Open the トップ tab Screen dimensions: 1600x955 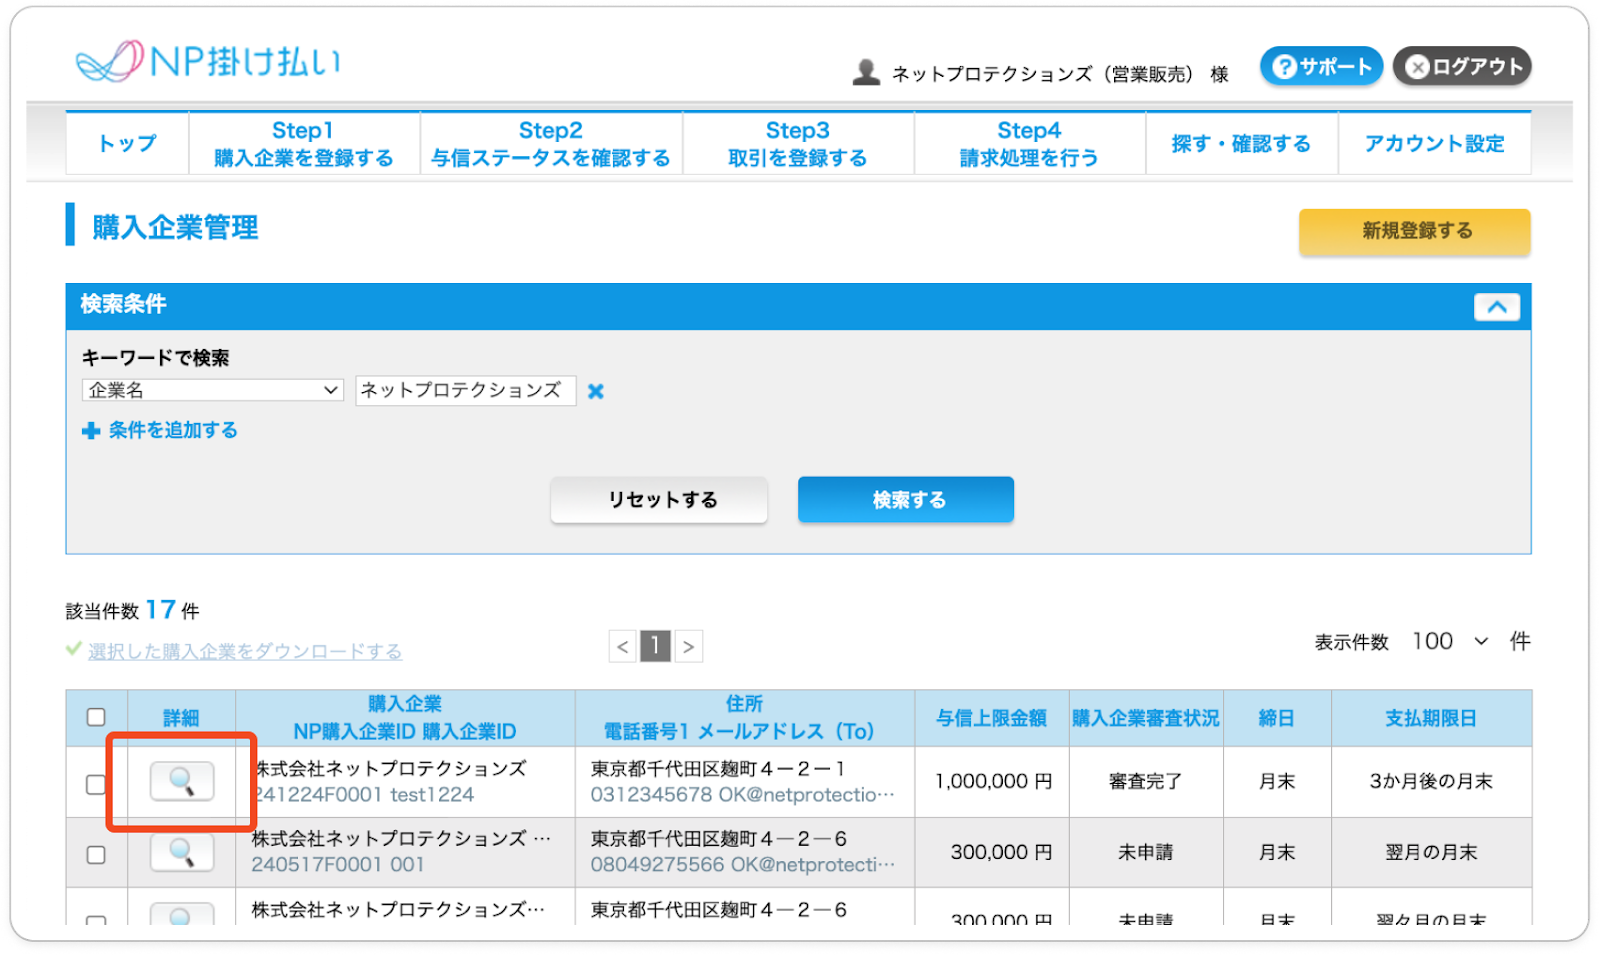(127, 144)
